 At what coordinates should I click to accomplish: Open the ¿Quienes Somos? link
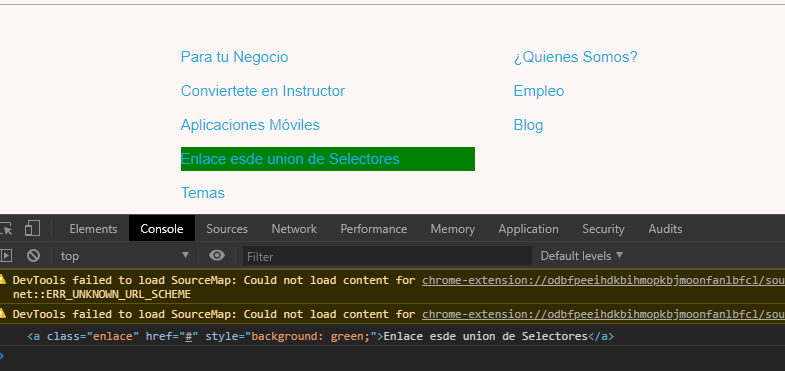click(x=576, y=57)
